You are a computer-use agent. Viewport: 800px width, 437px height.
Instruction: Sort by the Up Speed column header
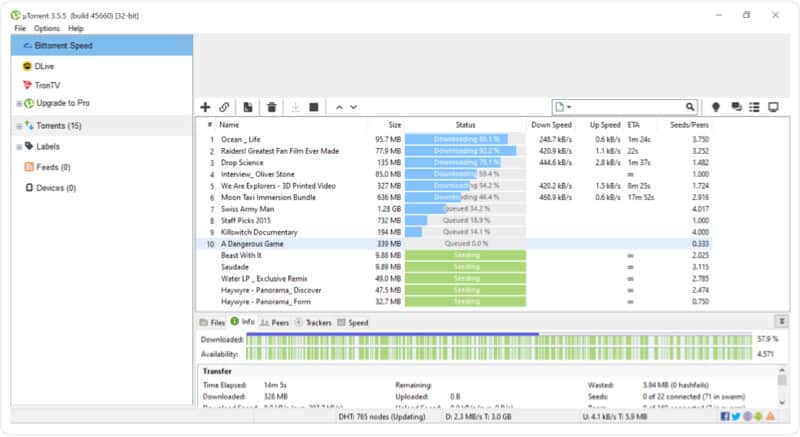[605, 125]
